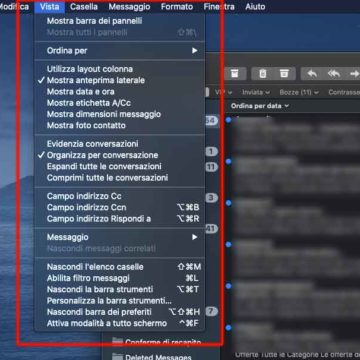Choose Espandi tutte le conversazioni
This screenshot has width=360, height=360.
click(x=120, y=167)
